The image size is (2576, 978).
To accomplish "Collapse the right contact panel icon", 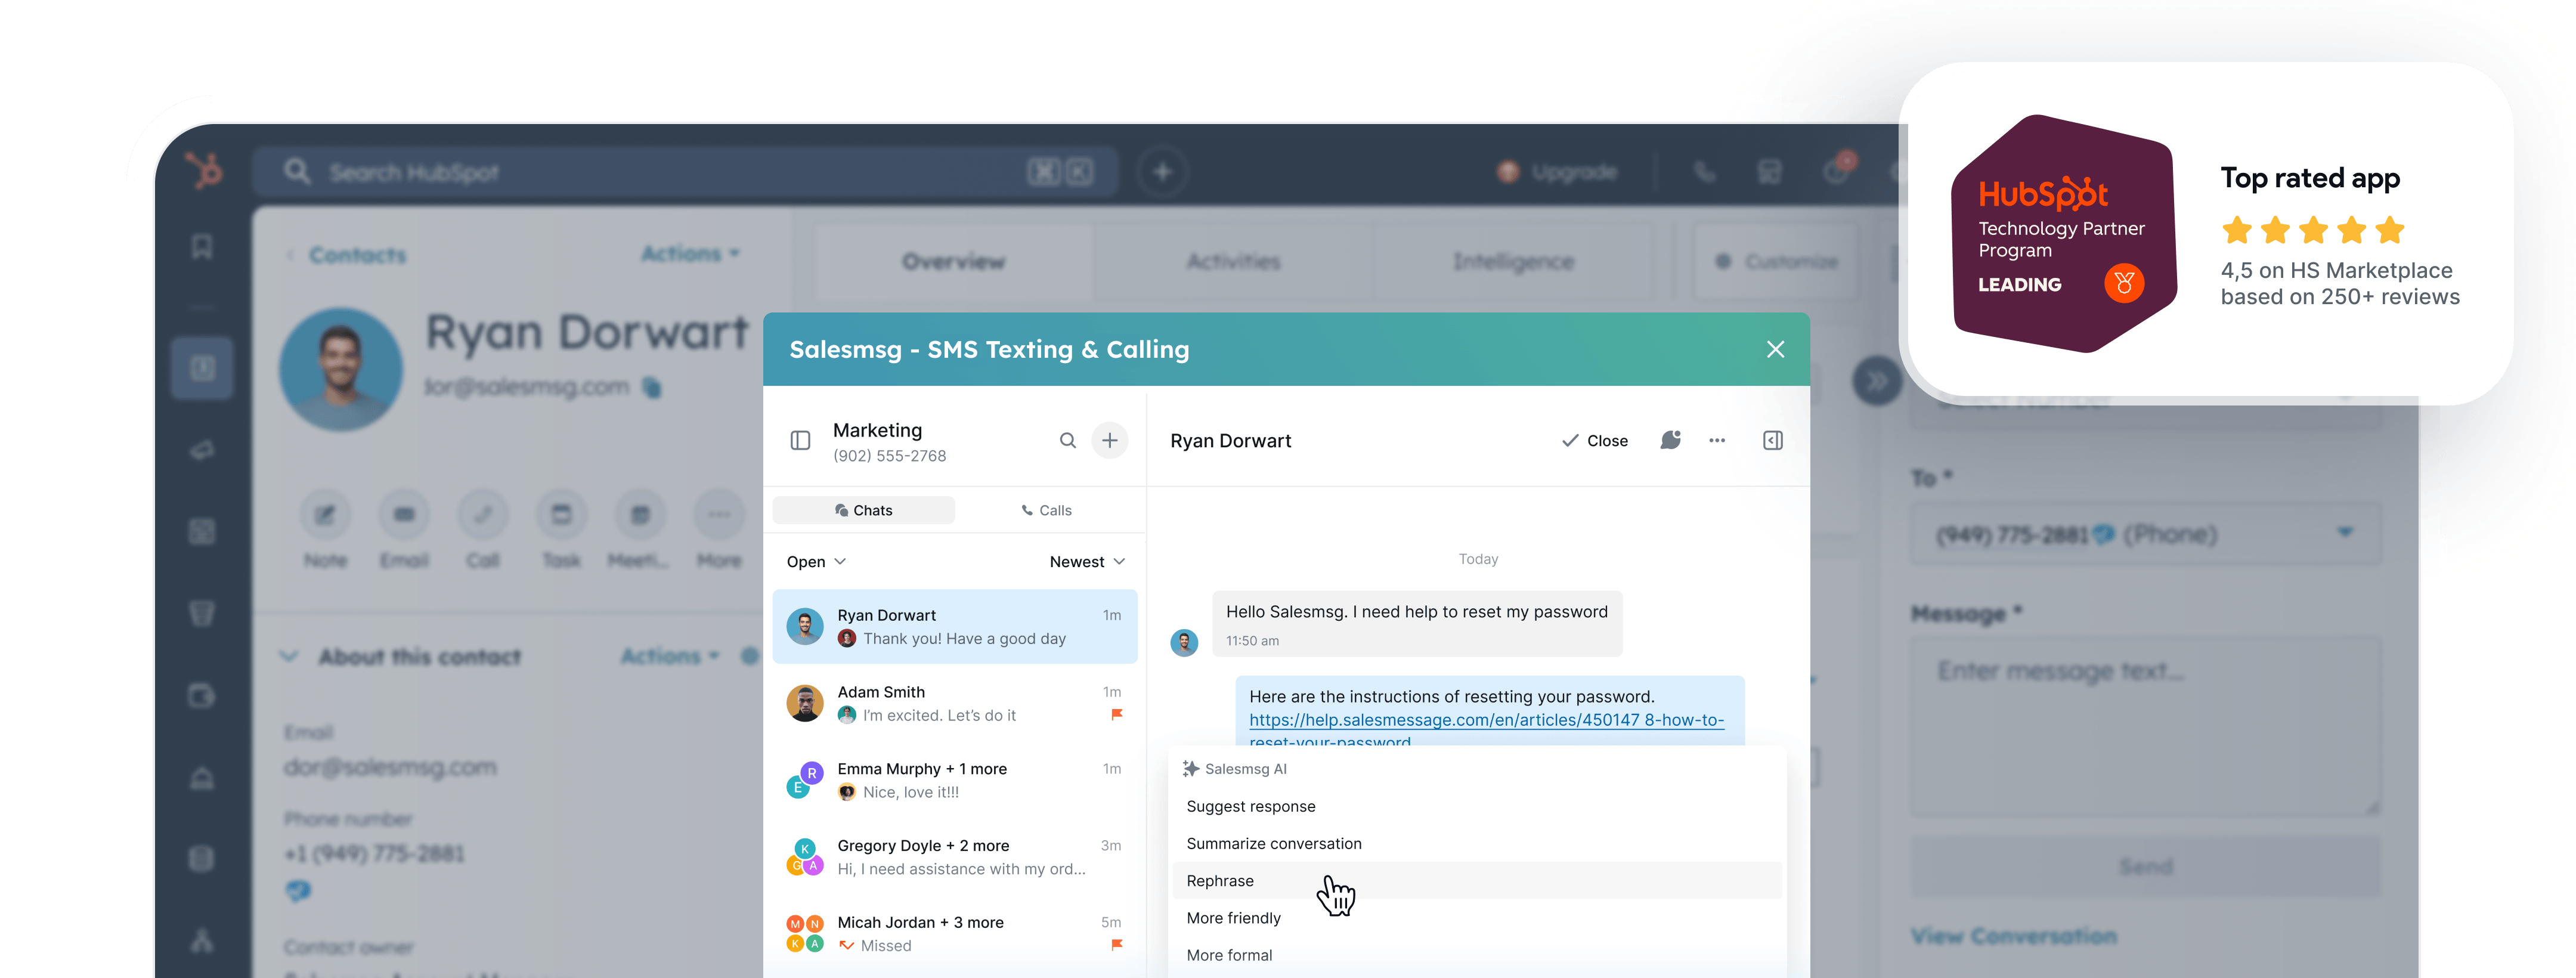I will [1772, 440].
